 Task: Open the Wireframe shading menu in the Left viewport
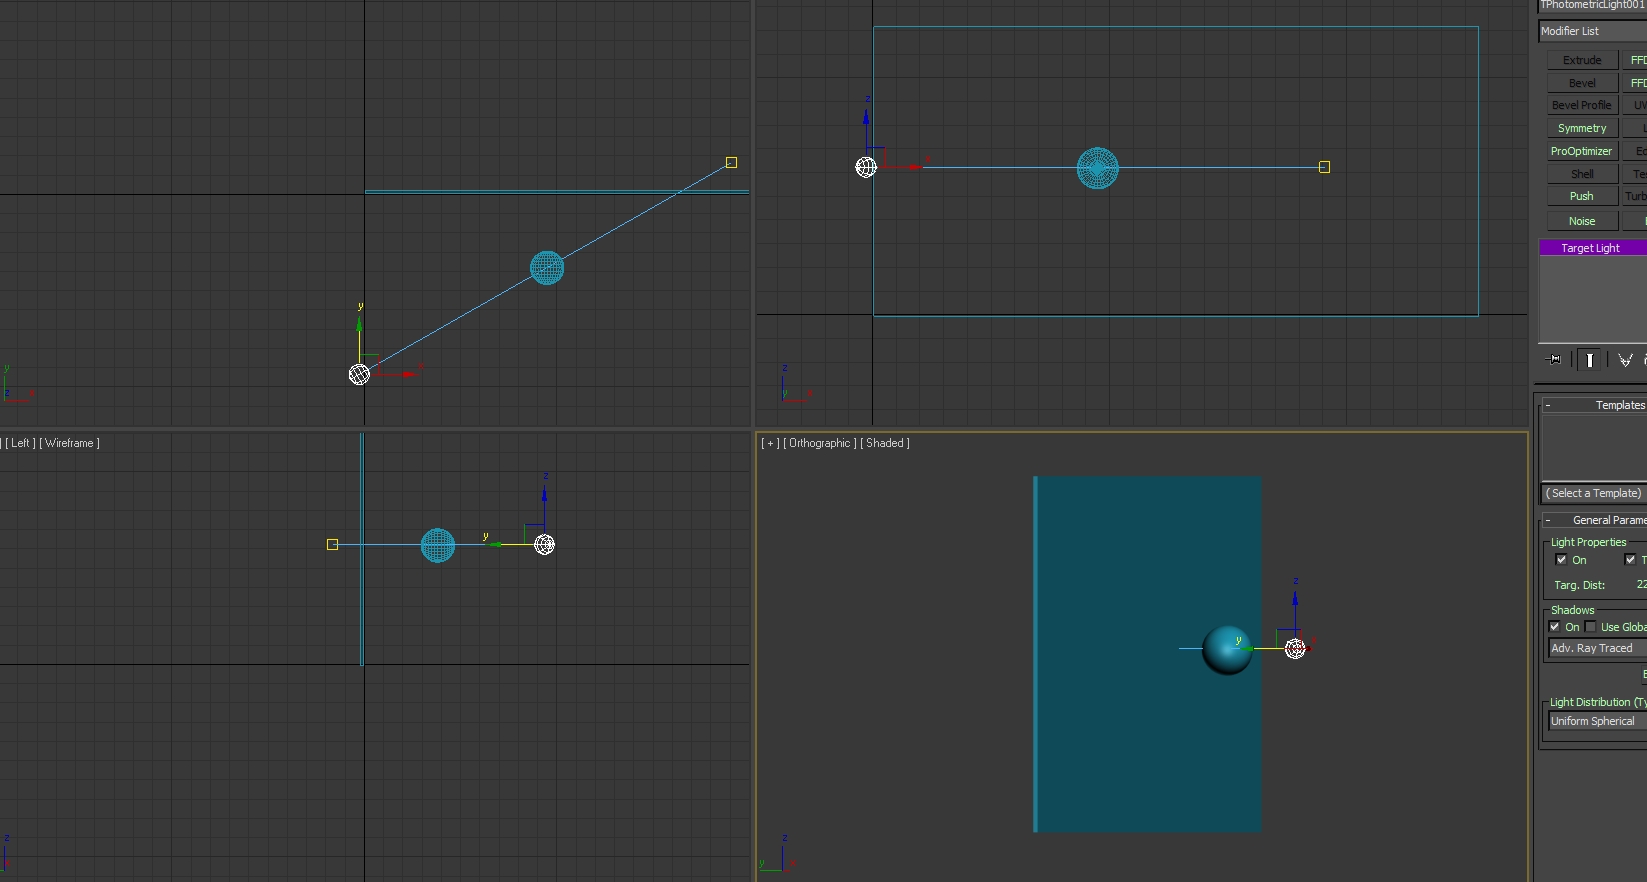tap(70, 443)
